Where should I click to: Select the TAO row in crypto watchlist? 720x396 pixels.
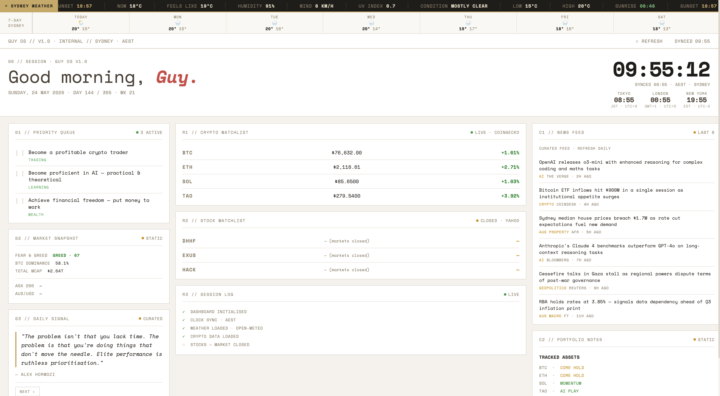351,196
